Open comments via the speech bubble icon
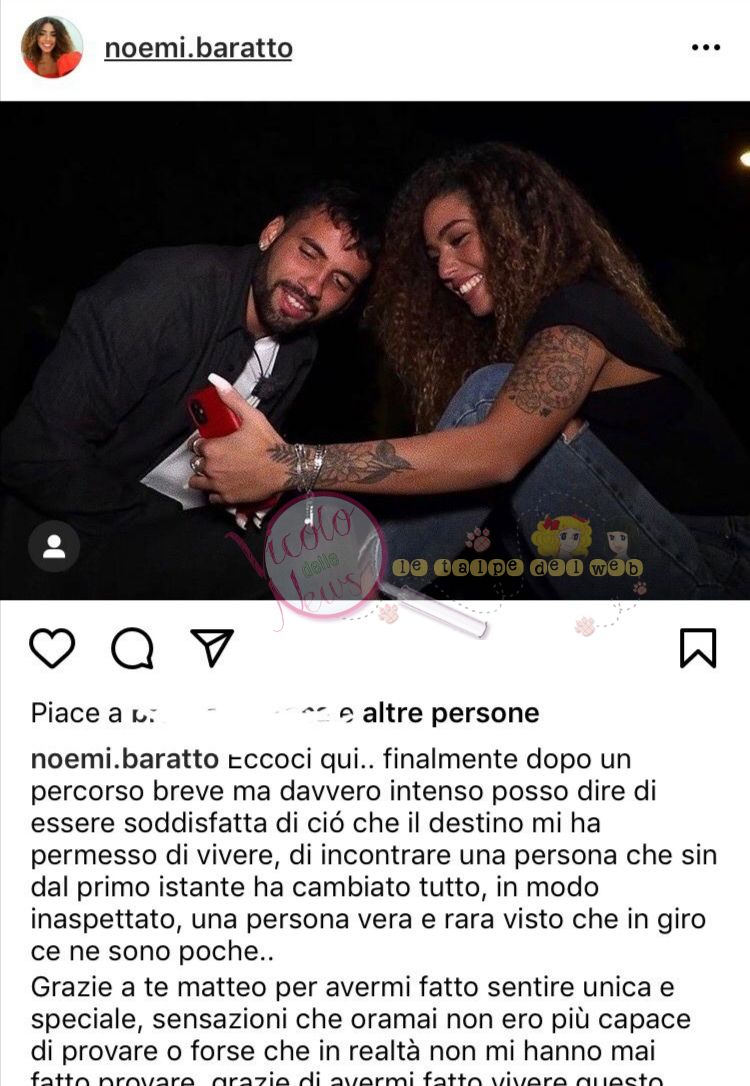Image resolution: width=750 pixels, height=1086 pixels. 132,648
